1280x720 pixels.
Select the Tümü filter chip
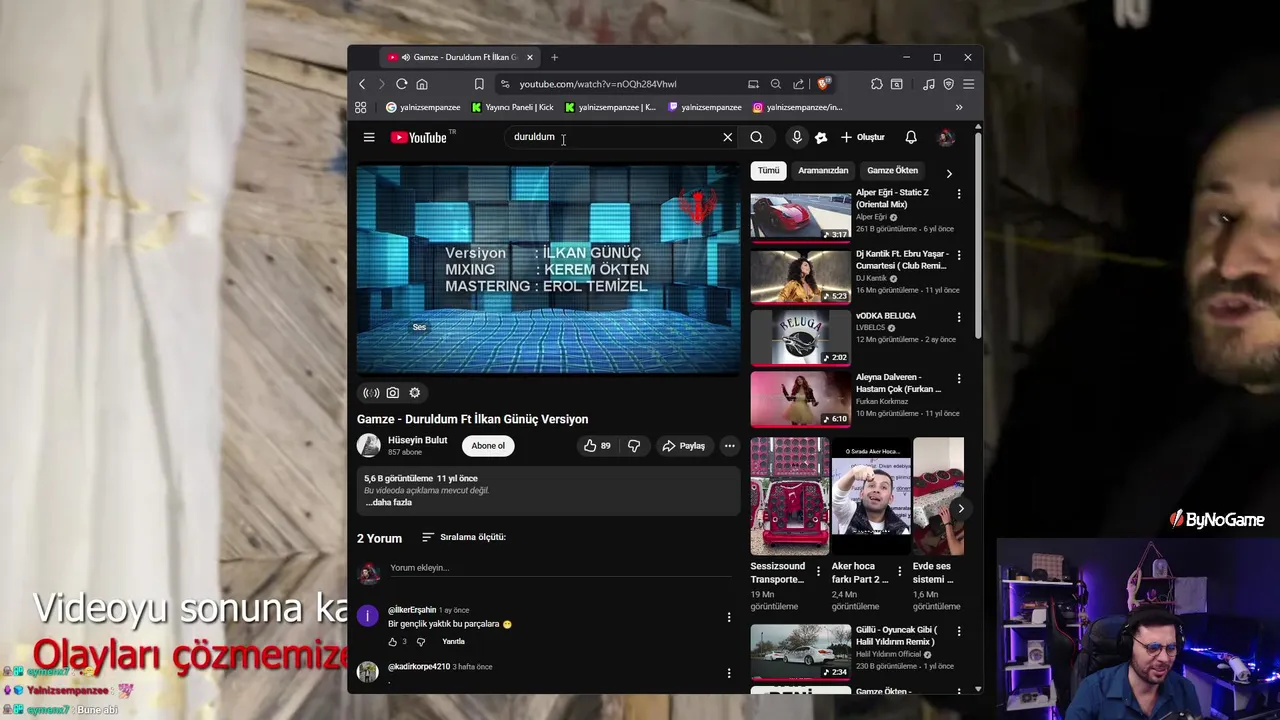768,170
